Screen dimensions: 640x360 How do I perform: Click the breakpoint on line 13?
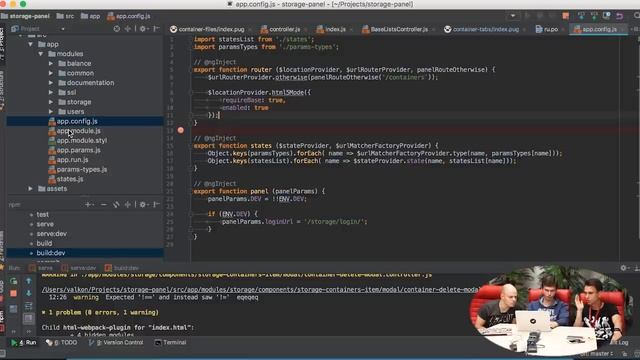coord(180,130)
